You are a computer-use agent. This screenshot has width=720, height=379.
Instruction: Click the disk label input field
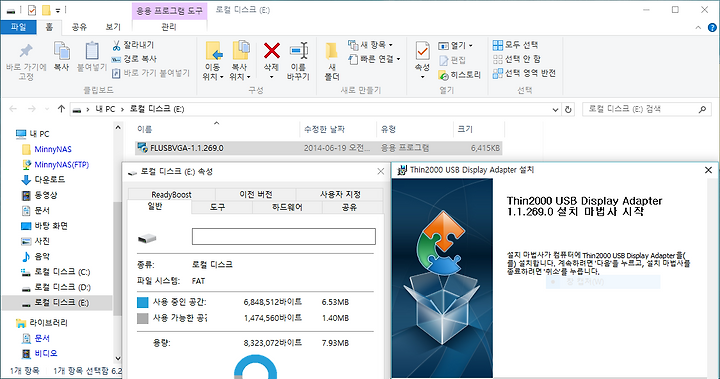coord(284,236)
